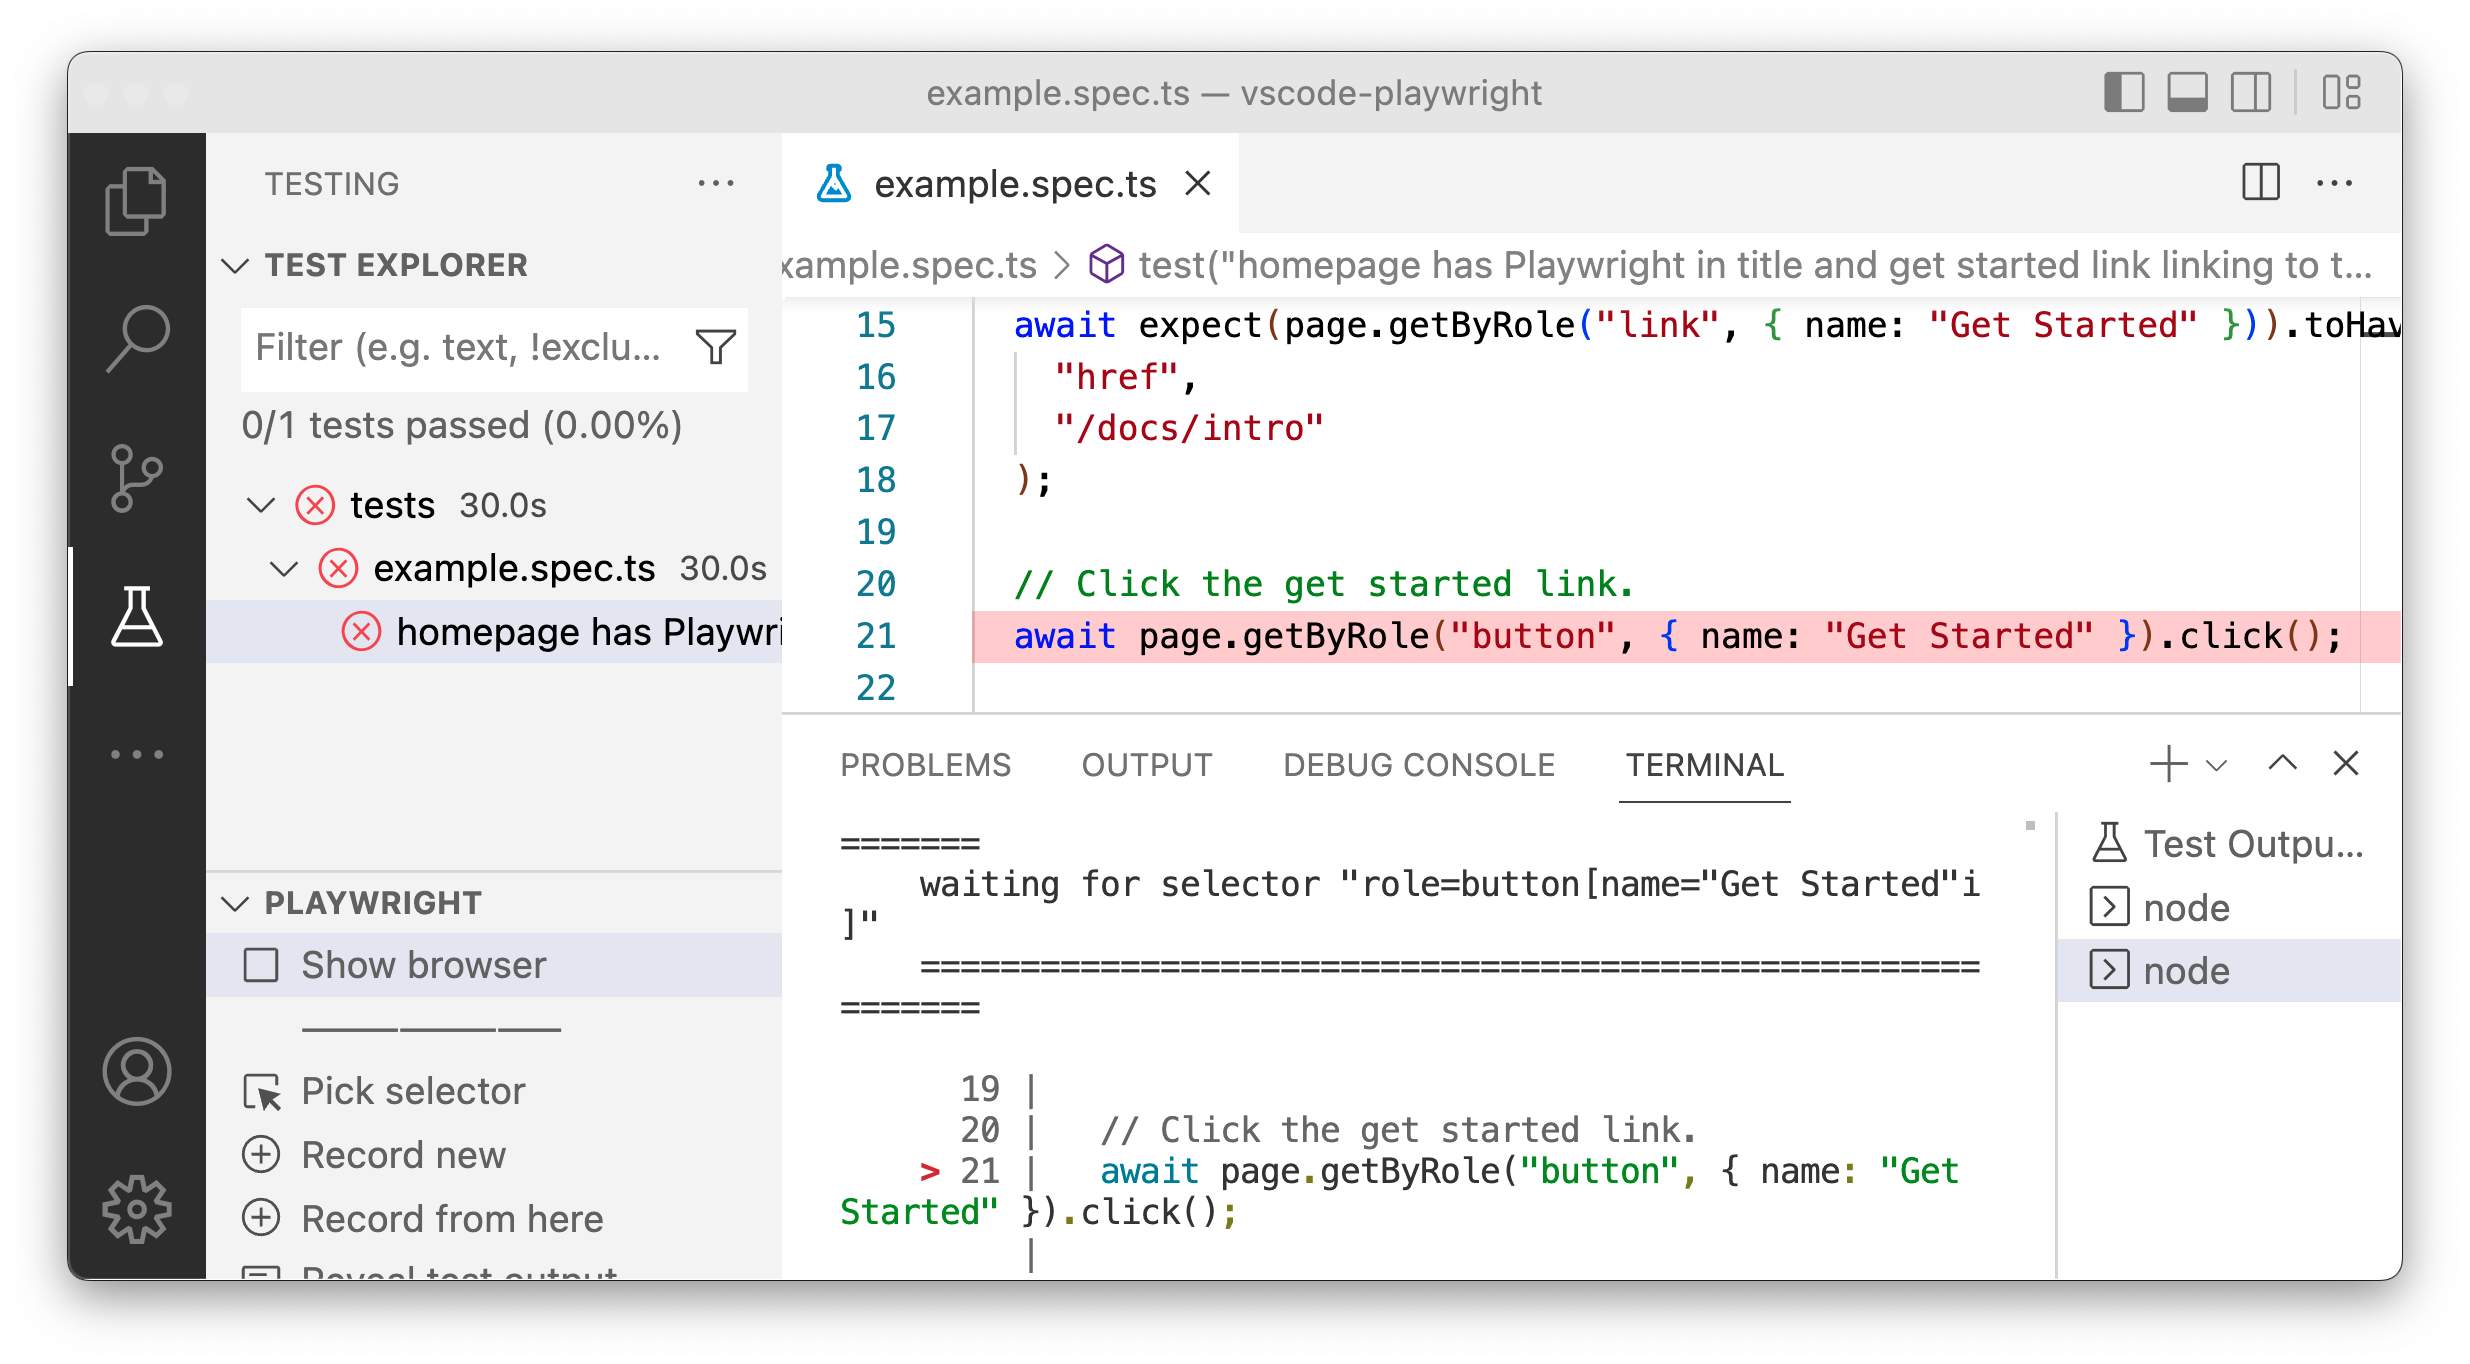Split the editor to the right
The image size is (2470, 1364).
pos(2260,183)
